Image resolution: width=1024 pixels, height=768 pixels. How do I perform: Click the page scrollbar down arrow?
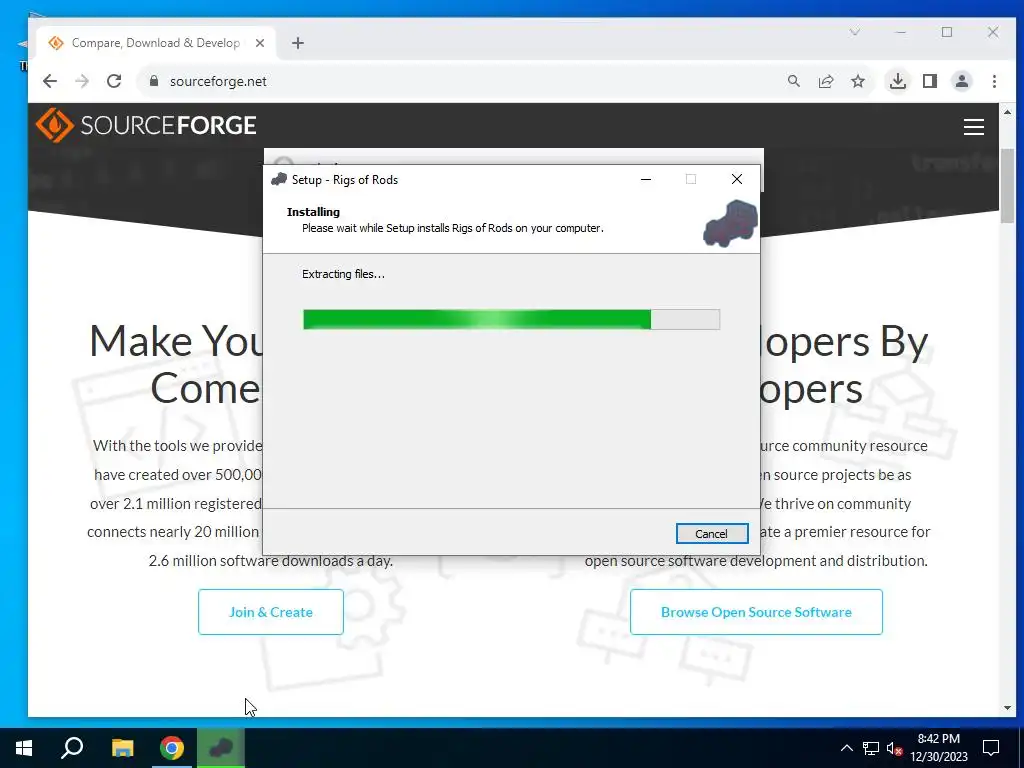pyautogui.click(x=1007, y=708)
